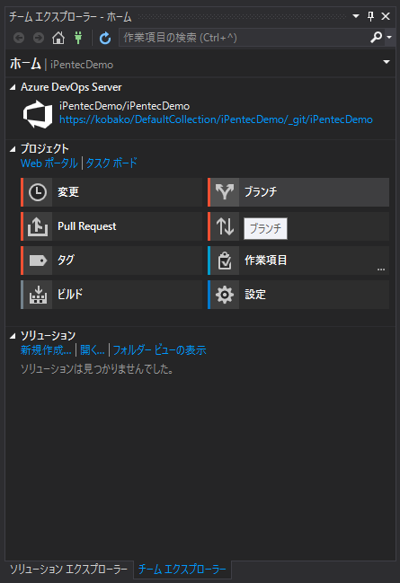Click the ブランチ branch icon
The height and width of the screenshot is (583, 400).
225,192
